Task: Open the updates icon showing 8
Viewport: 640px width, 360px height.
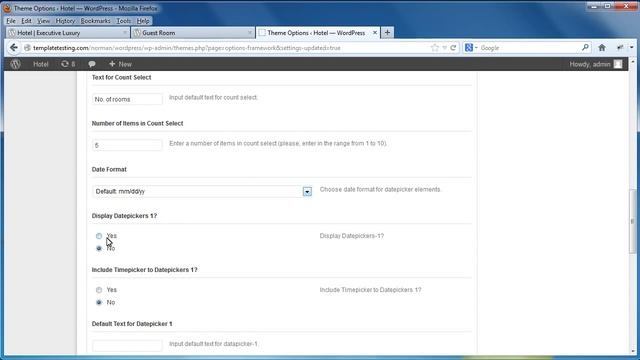Action: coord(68,64)
